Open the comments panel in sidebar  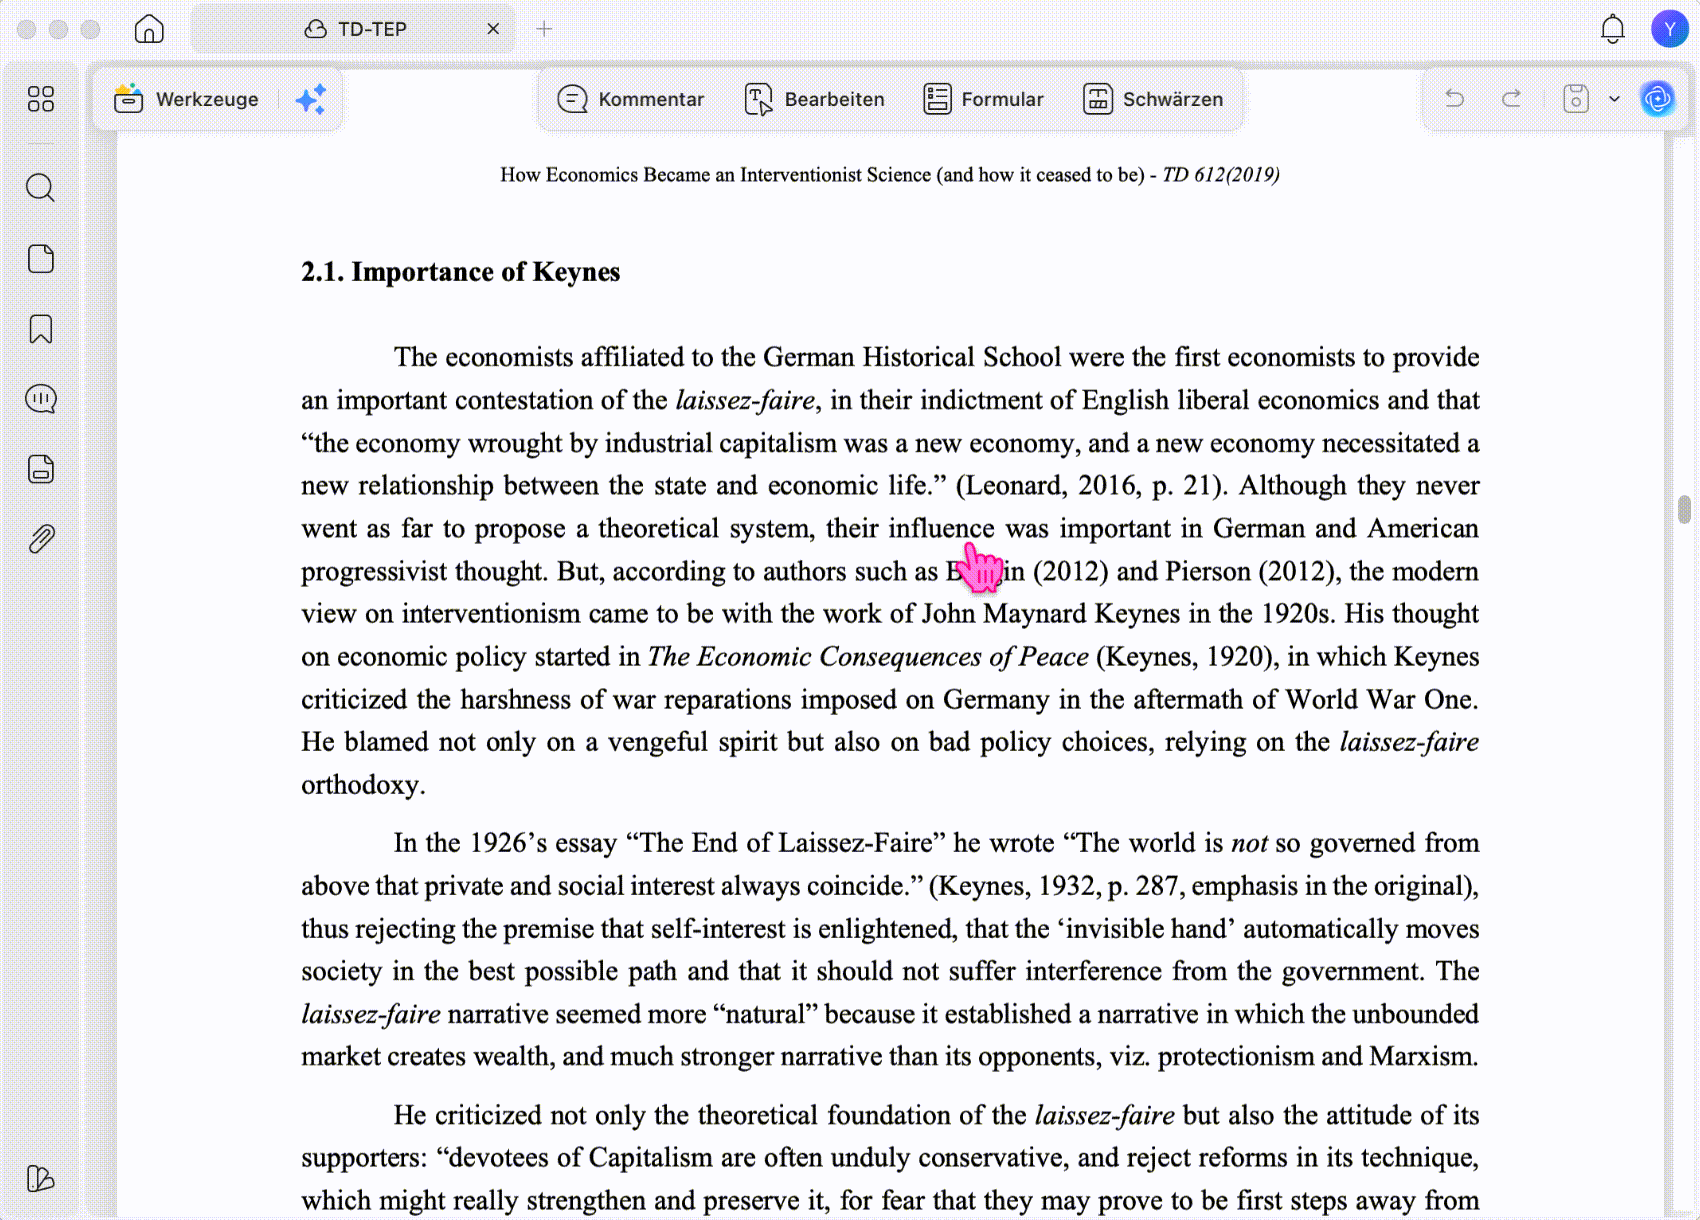(x=41, y=399)
